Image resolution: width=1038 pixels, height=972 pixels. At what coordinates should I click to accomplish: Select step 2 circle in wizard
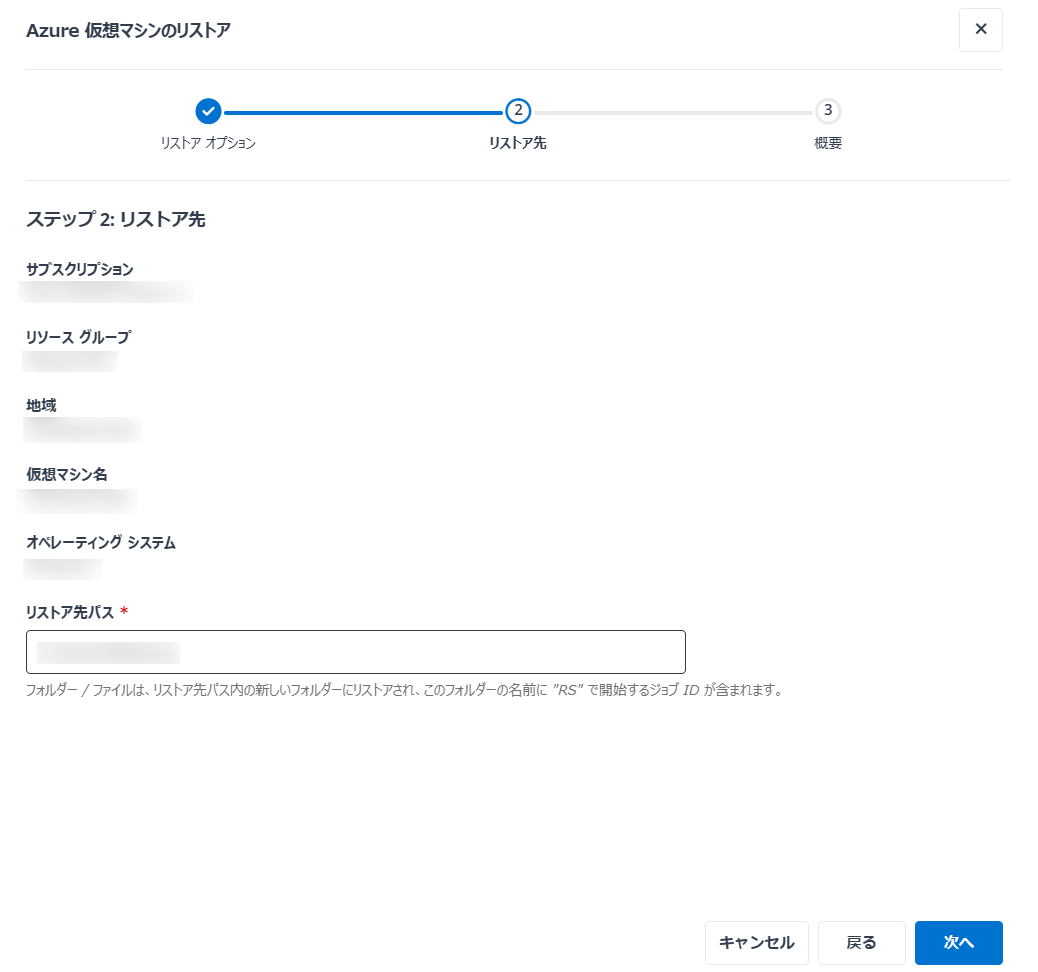518,111
